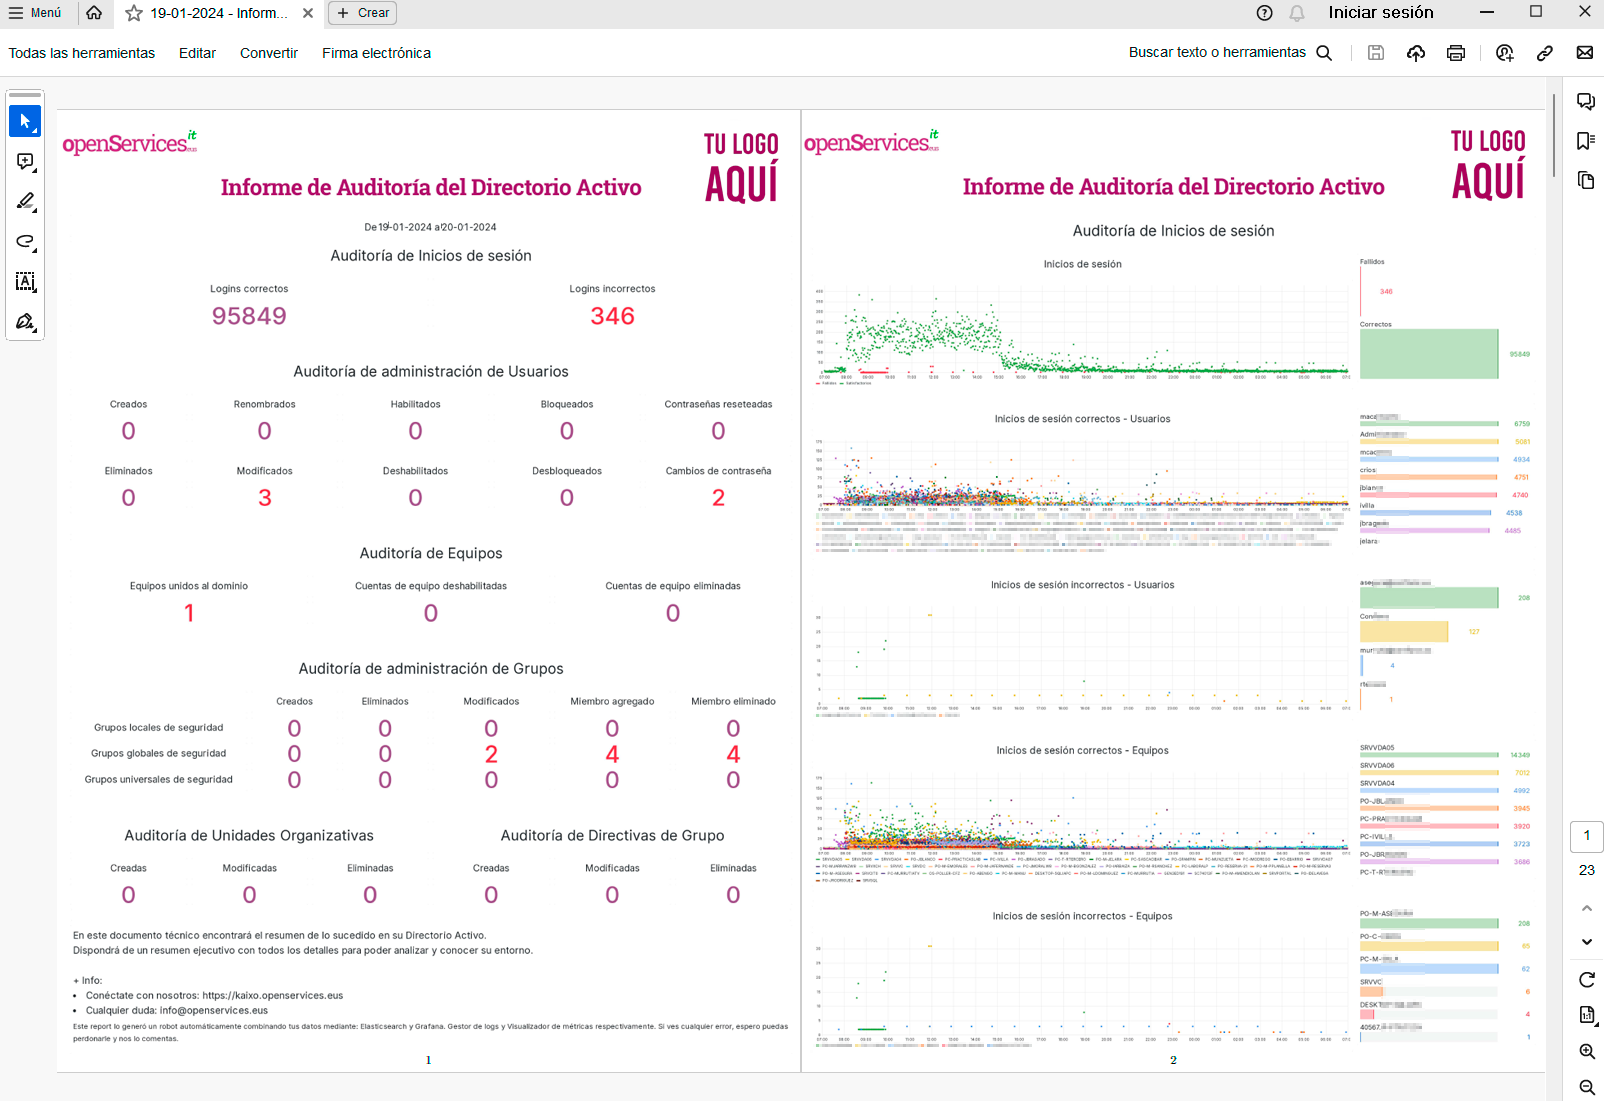This screenshot has width=1604, height=1101.
Task: Select the freehand lasso draw tool
Action: click(x=25, y=242)
